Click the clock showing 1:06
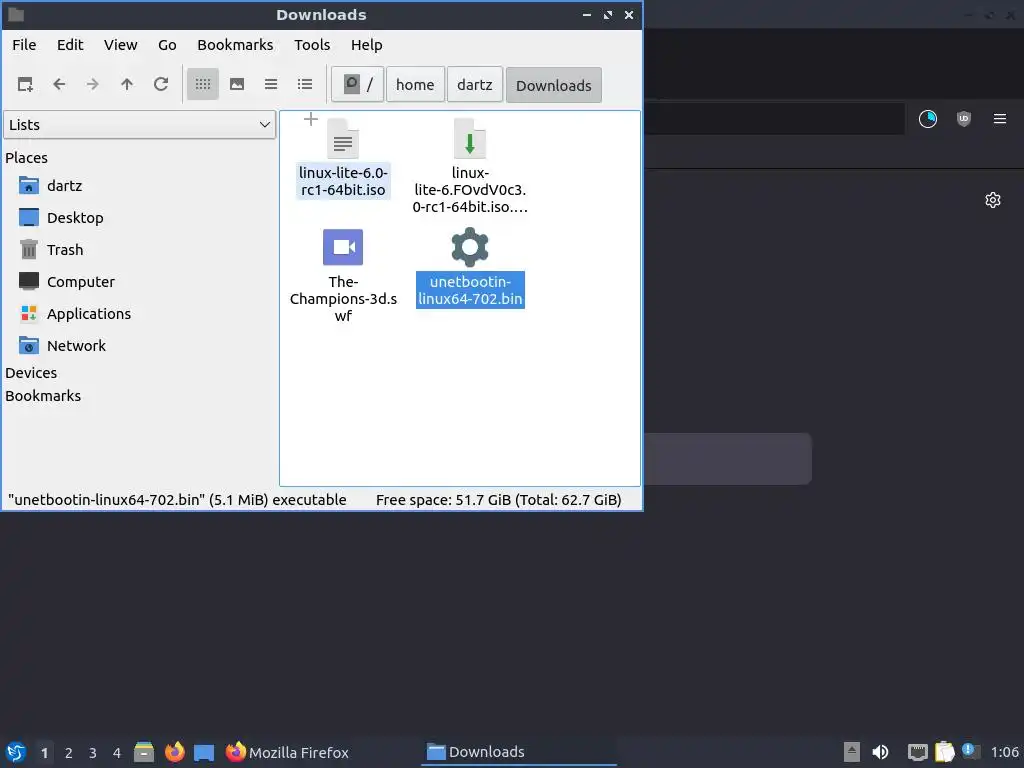The width and height of the screenshot is (1024, 768). pyautogui.click(x=1004, y=752)
